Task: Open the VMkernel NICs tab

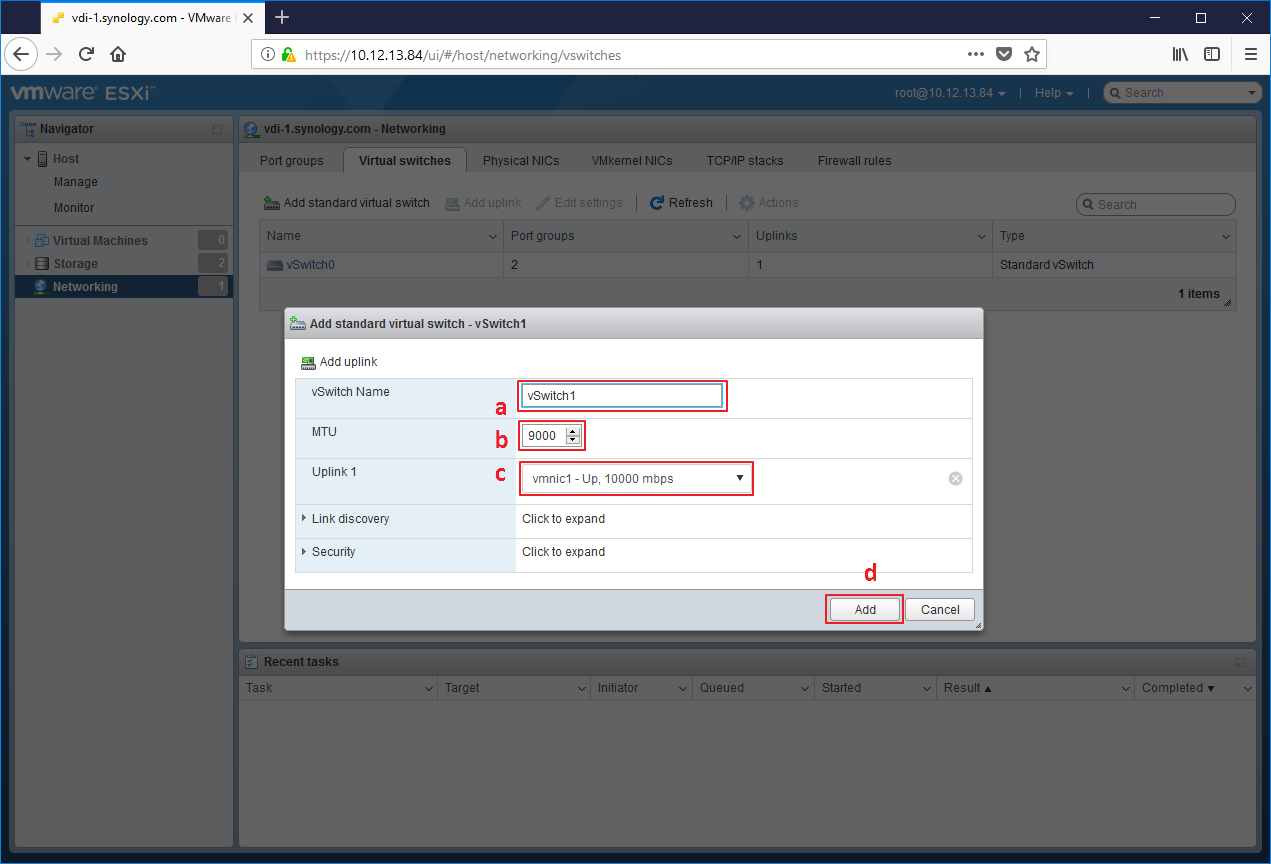Action: click(632, 160)
